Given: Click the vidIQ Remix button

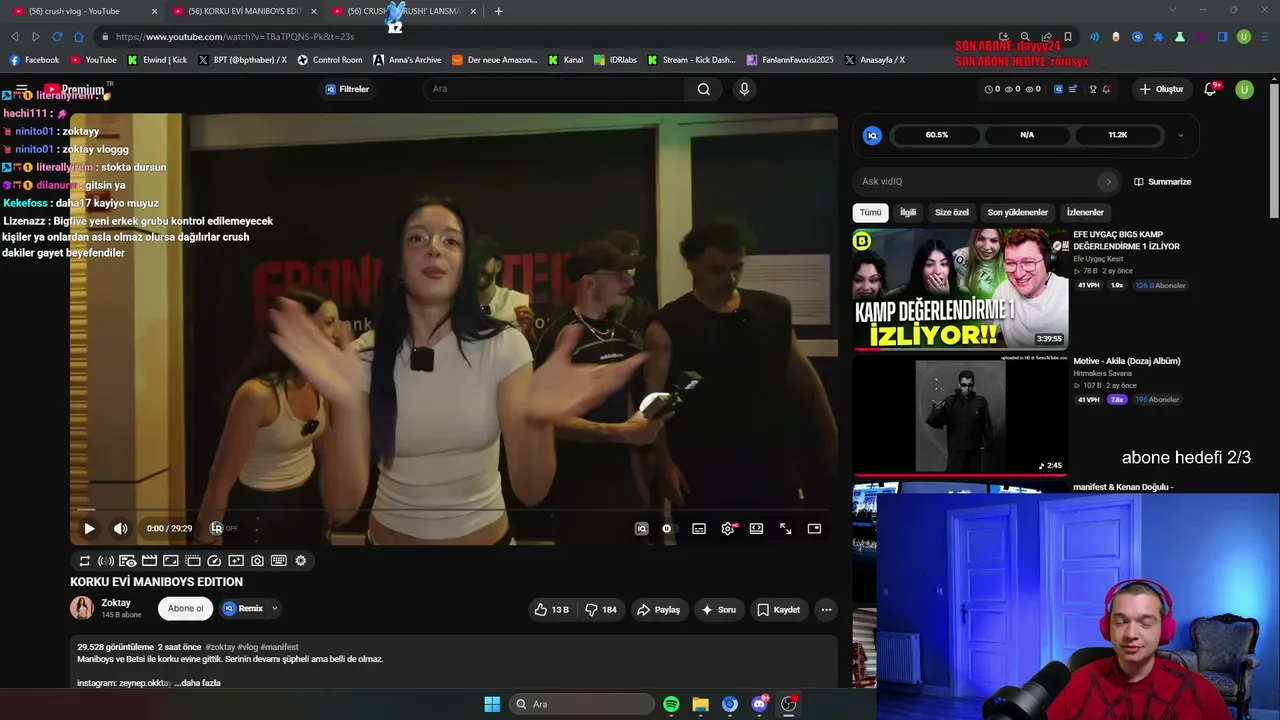Looking at the screenshot, I should click(x=243, y=608).
